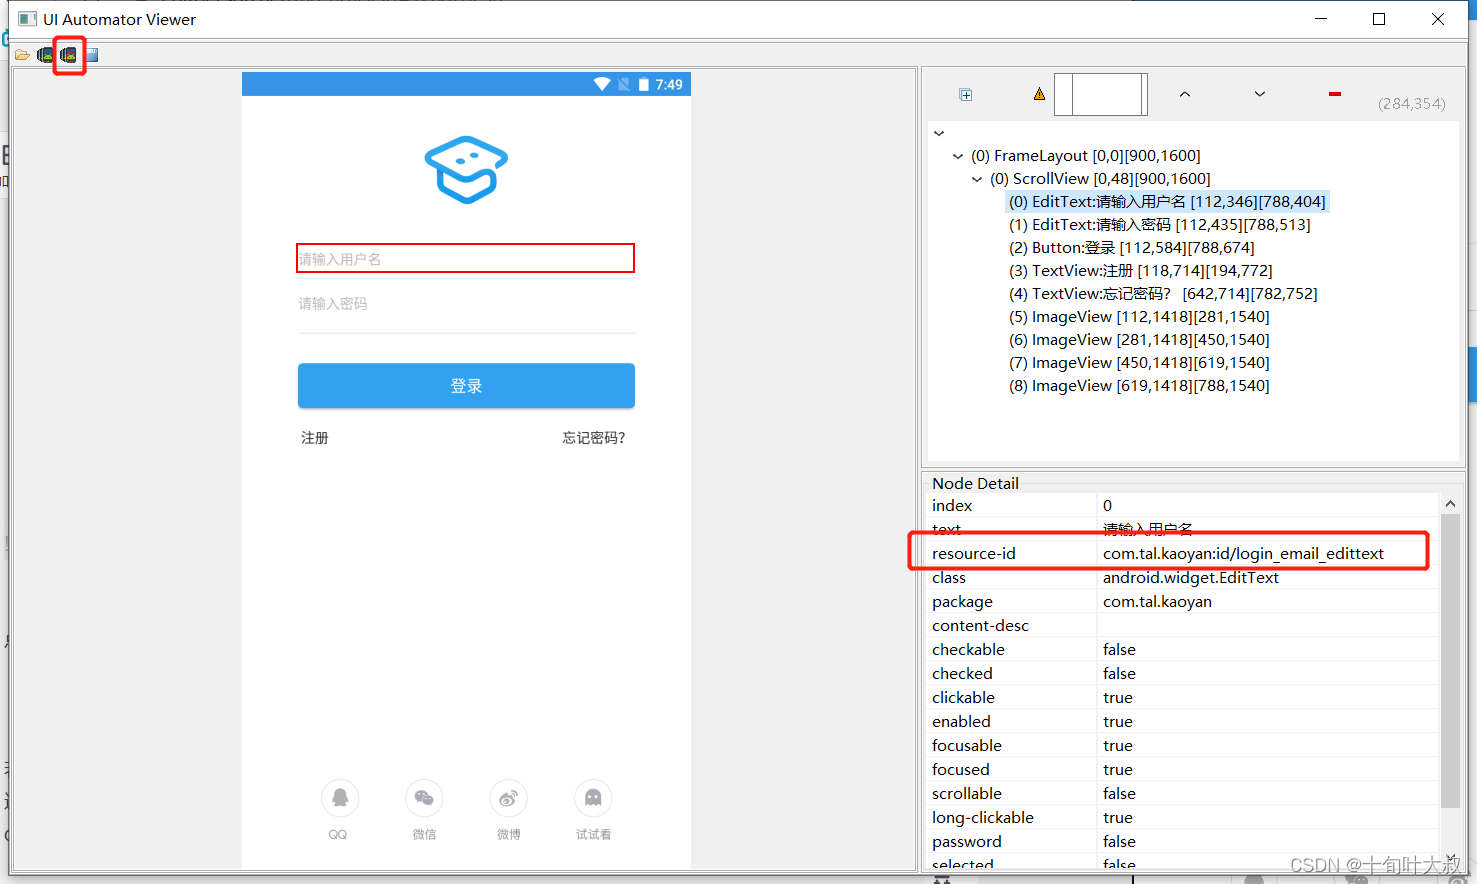
Task: Click the 微信 WeChat login icon
Action: point(424,798)
